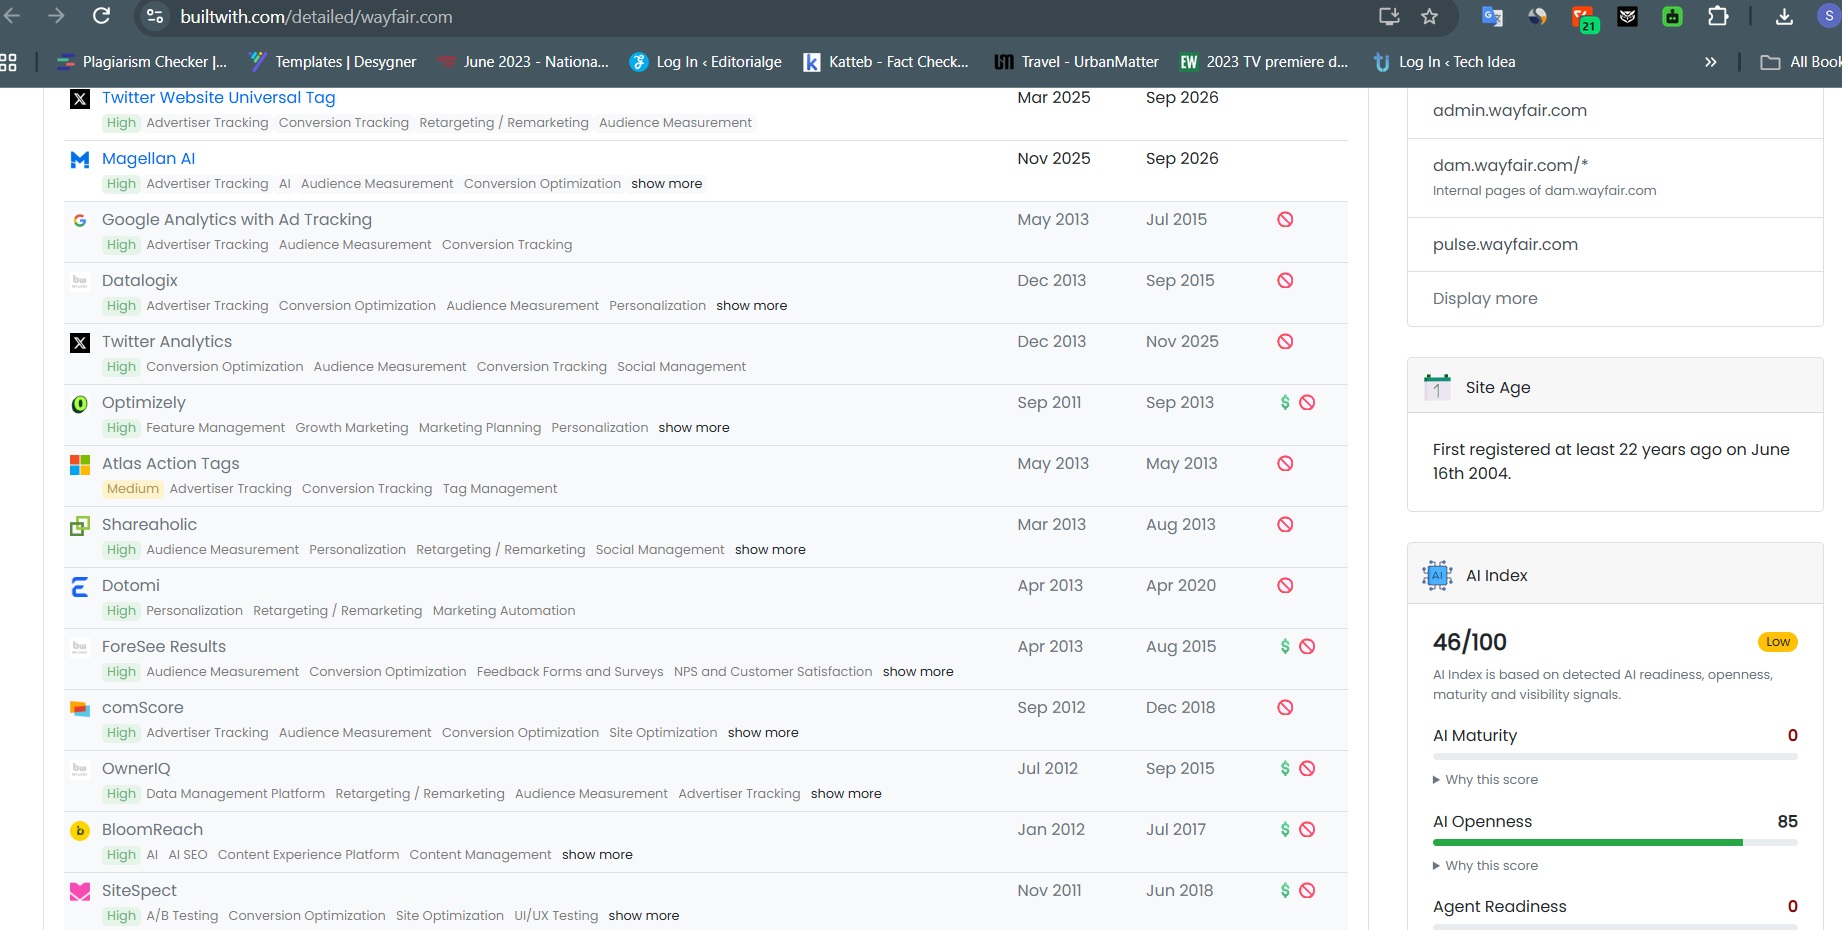Image resolution: width=1842 pixels, height=930 pixels.
Task: Expand Why this score under AI Maturity
Action: (x=1485, y=780)
